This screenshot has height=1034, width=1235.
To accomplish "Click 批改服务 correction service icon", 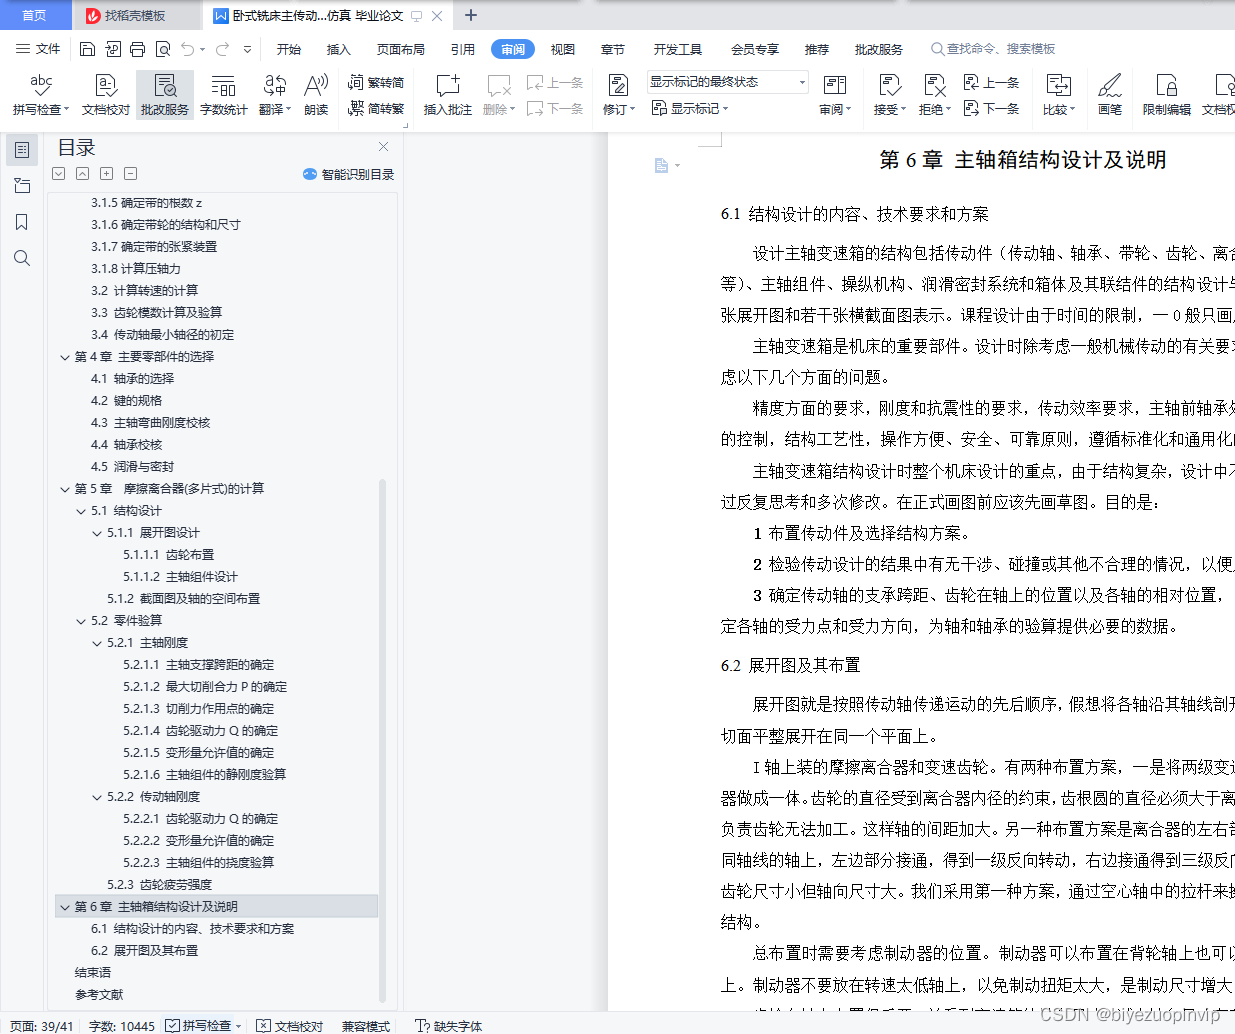I will pyautogui.click(x=165, y=95).
